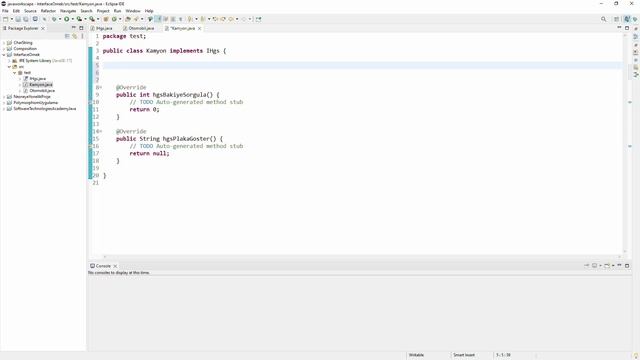The image size is (640, 360).
Task: Expand the PolymorphismUygulama project
Action: click(4, 102)
